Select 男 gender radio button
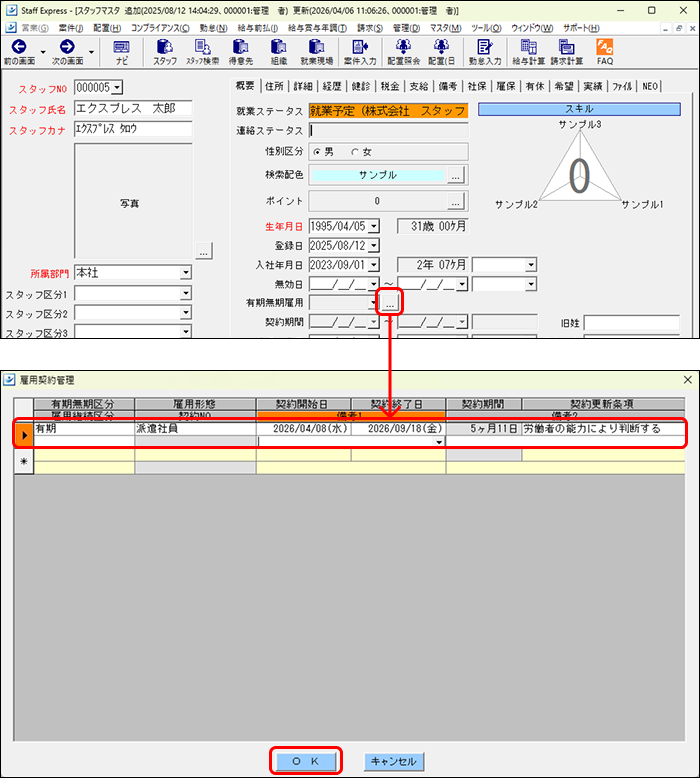 pyautogui.click(x=317, y=152)
